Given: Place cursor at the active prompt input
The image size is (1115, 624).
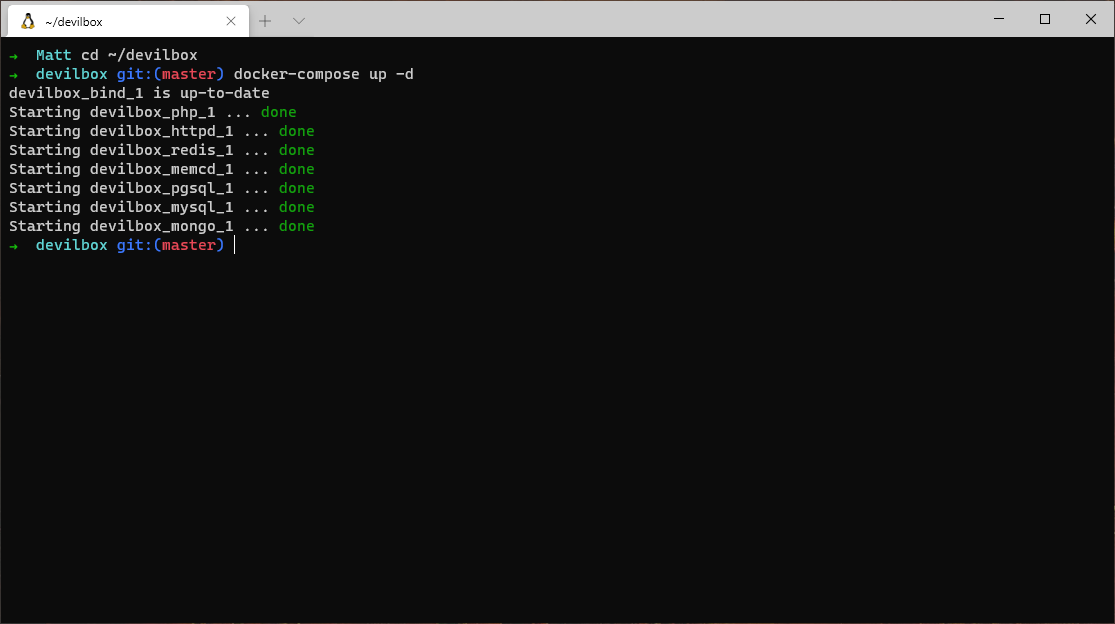Looking at the screenshot, I should tap(235, 245).
